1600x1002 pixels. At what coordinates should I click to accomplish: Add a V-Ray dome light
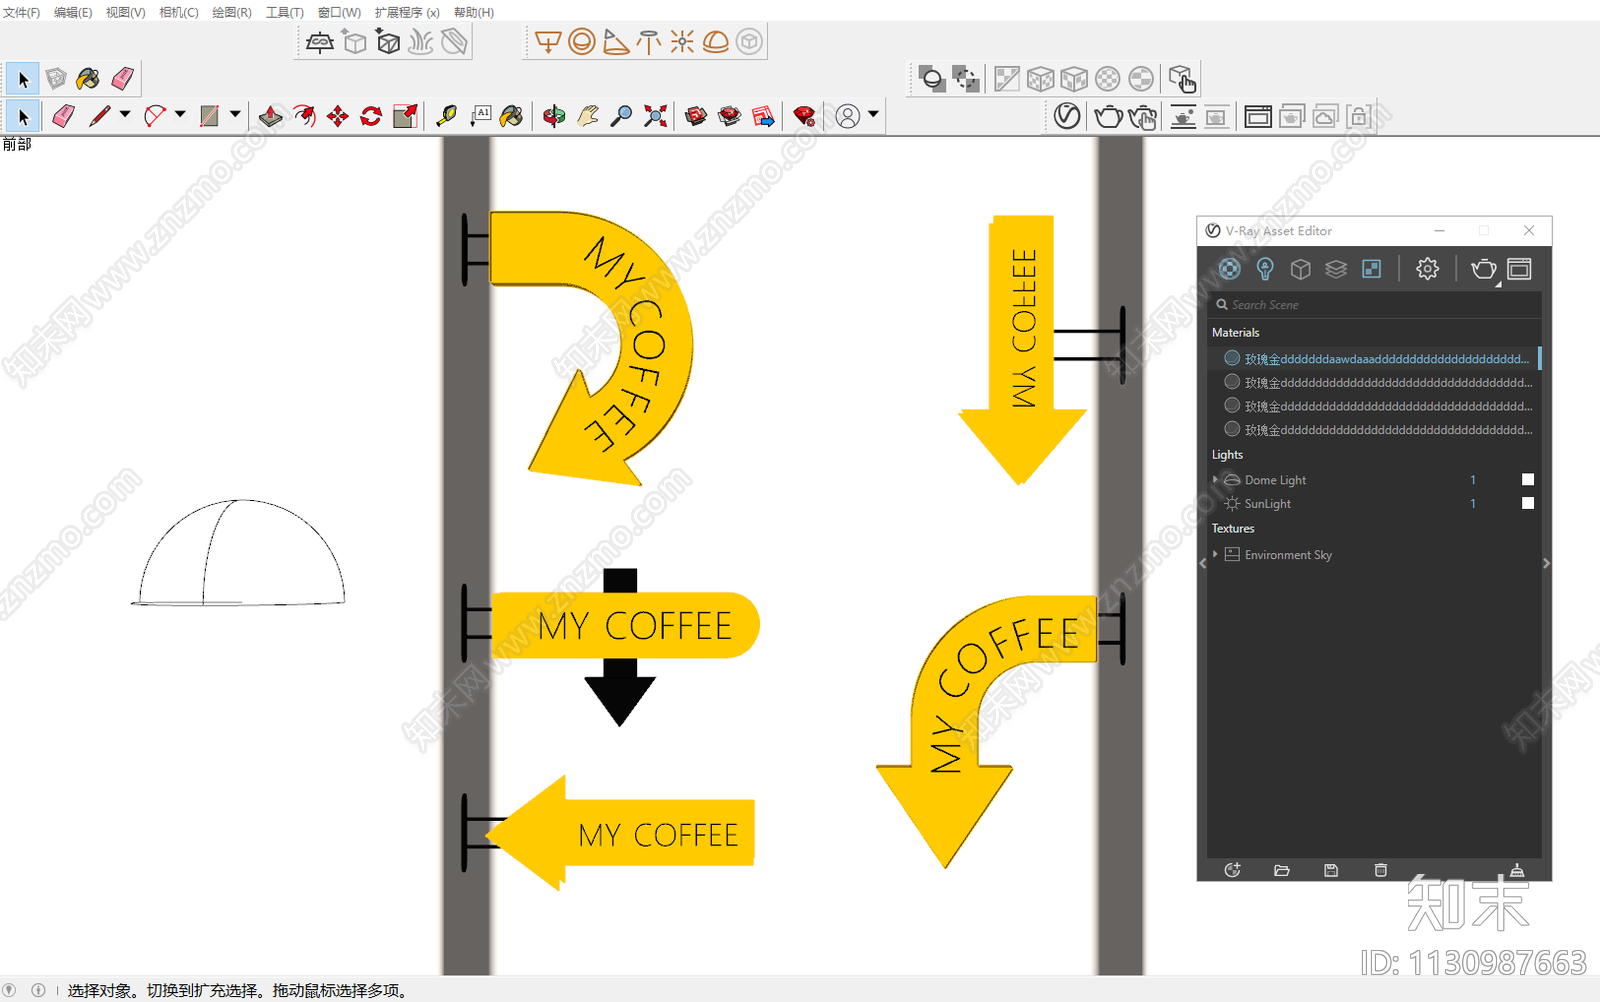716,42
